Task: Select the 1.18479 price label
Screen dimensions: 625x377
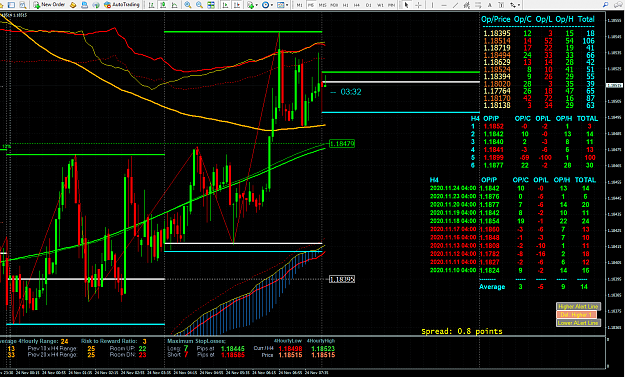Action: 342,143
